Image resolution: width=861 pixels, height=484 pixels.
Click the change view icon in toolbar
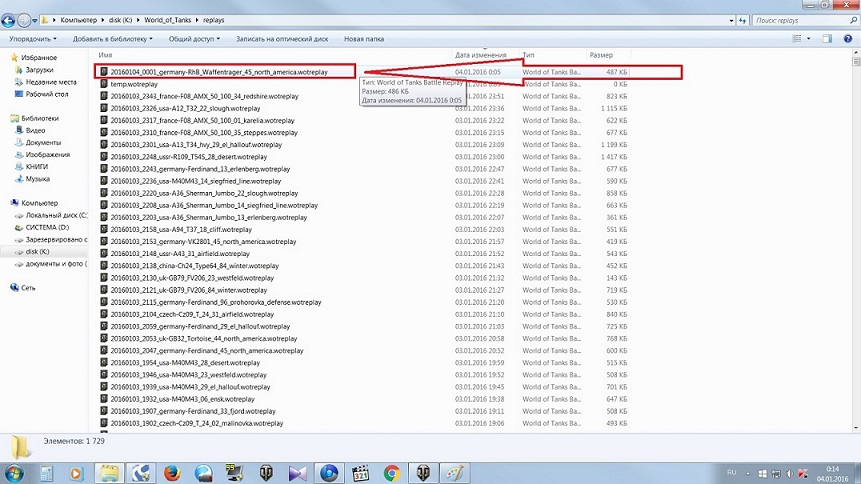tap(797, 38)
